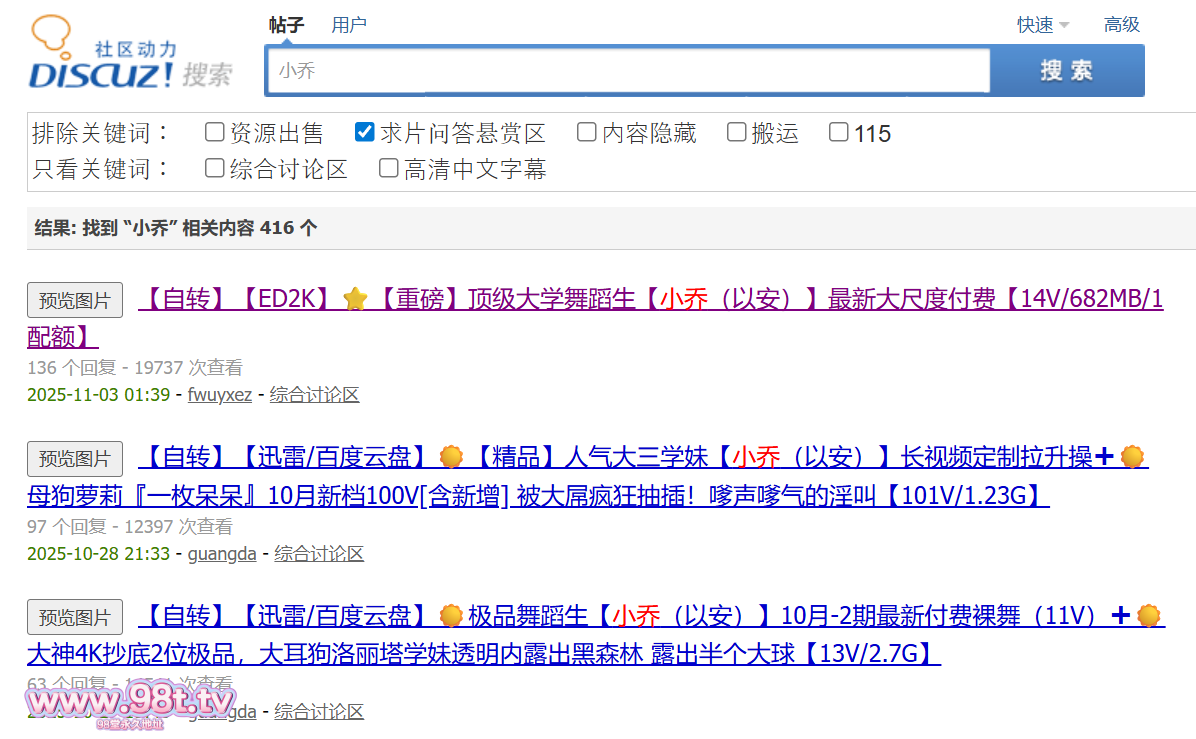Click 预览图片 button on the first result
The image size is (1196, 739).
tap(75, 300)
